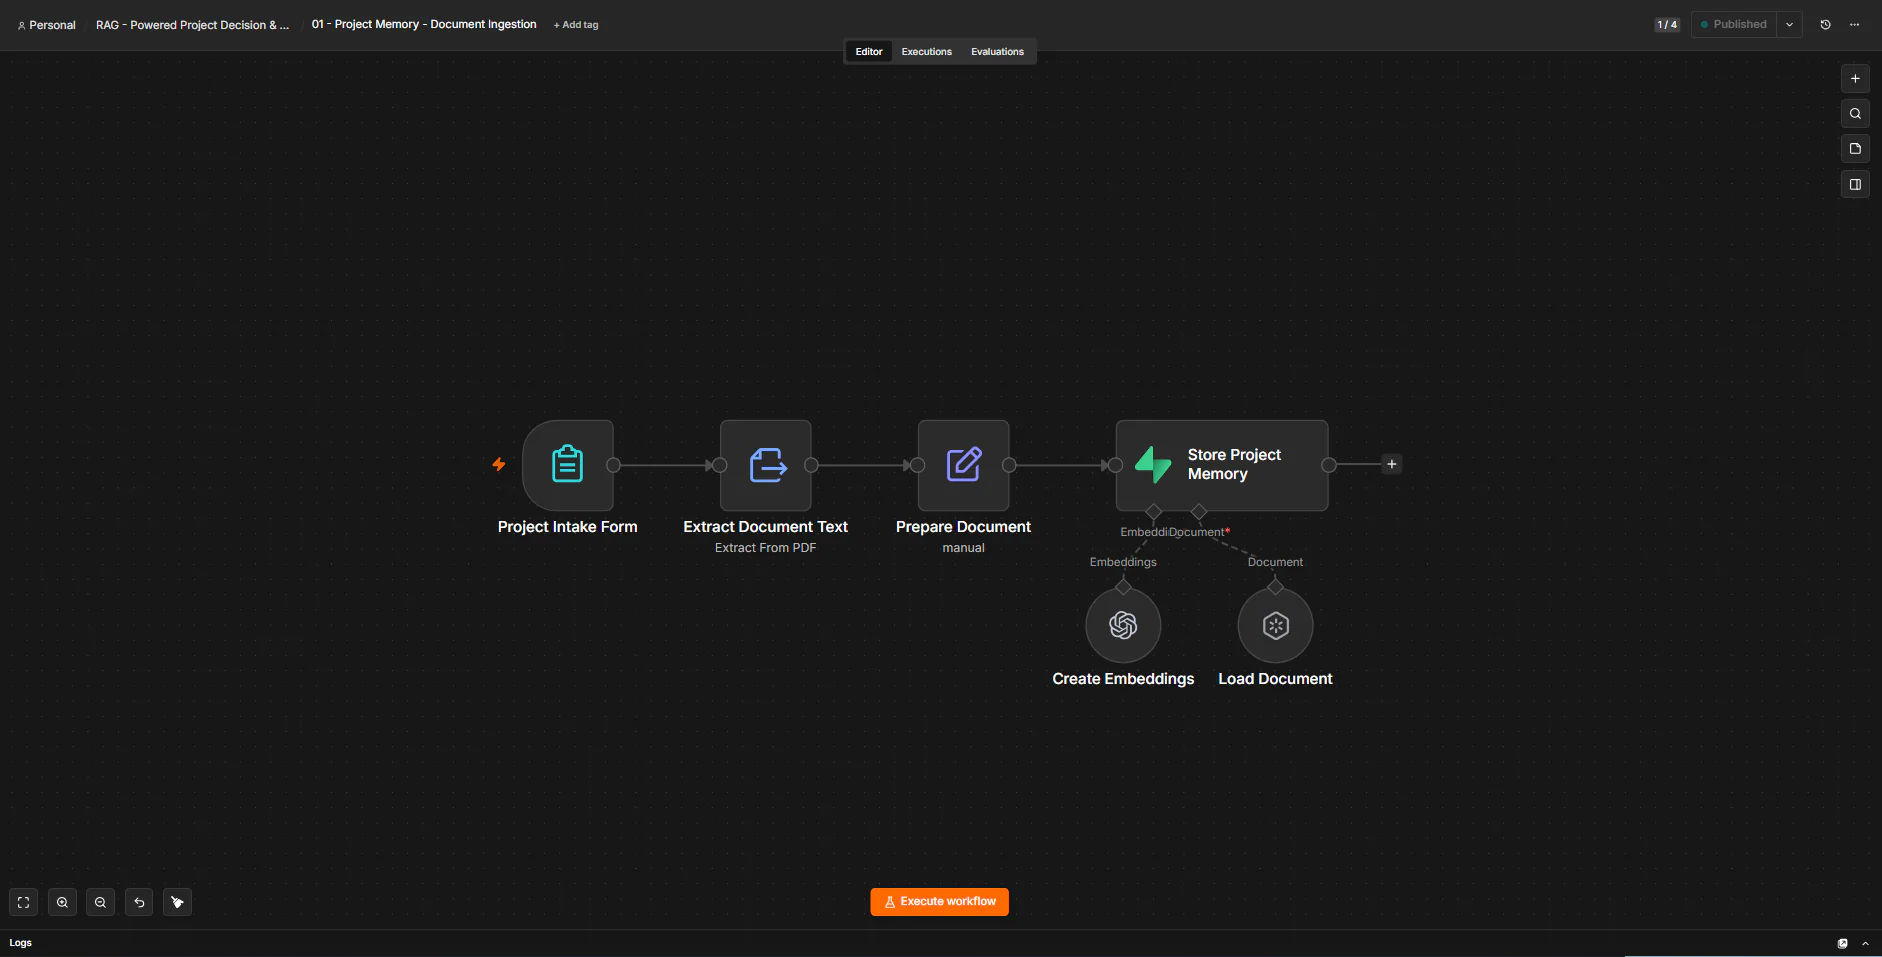The width and height of the screenshot is (1882, 957).
Task: Open workflow history clock icon
Action: click(1825, 24)
